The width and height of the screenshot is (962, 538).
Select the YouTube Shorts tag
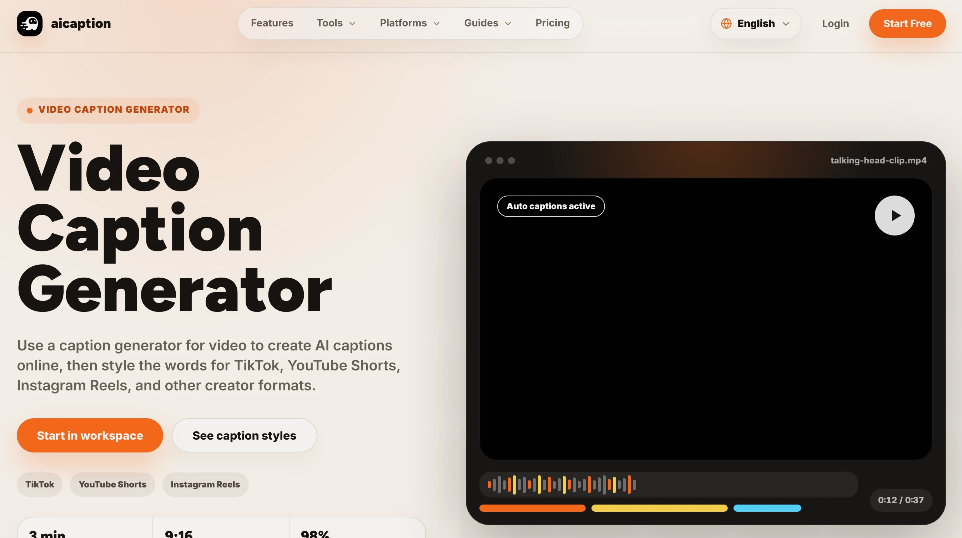point(112,485)
